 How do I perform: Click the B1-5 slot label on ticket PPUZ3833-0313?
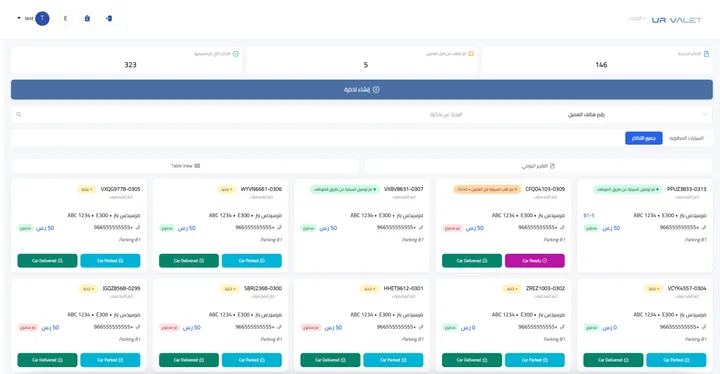click(x=589, y=215)
